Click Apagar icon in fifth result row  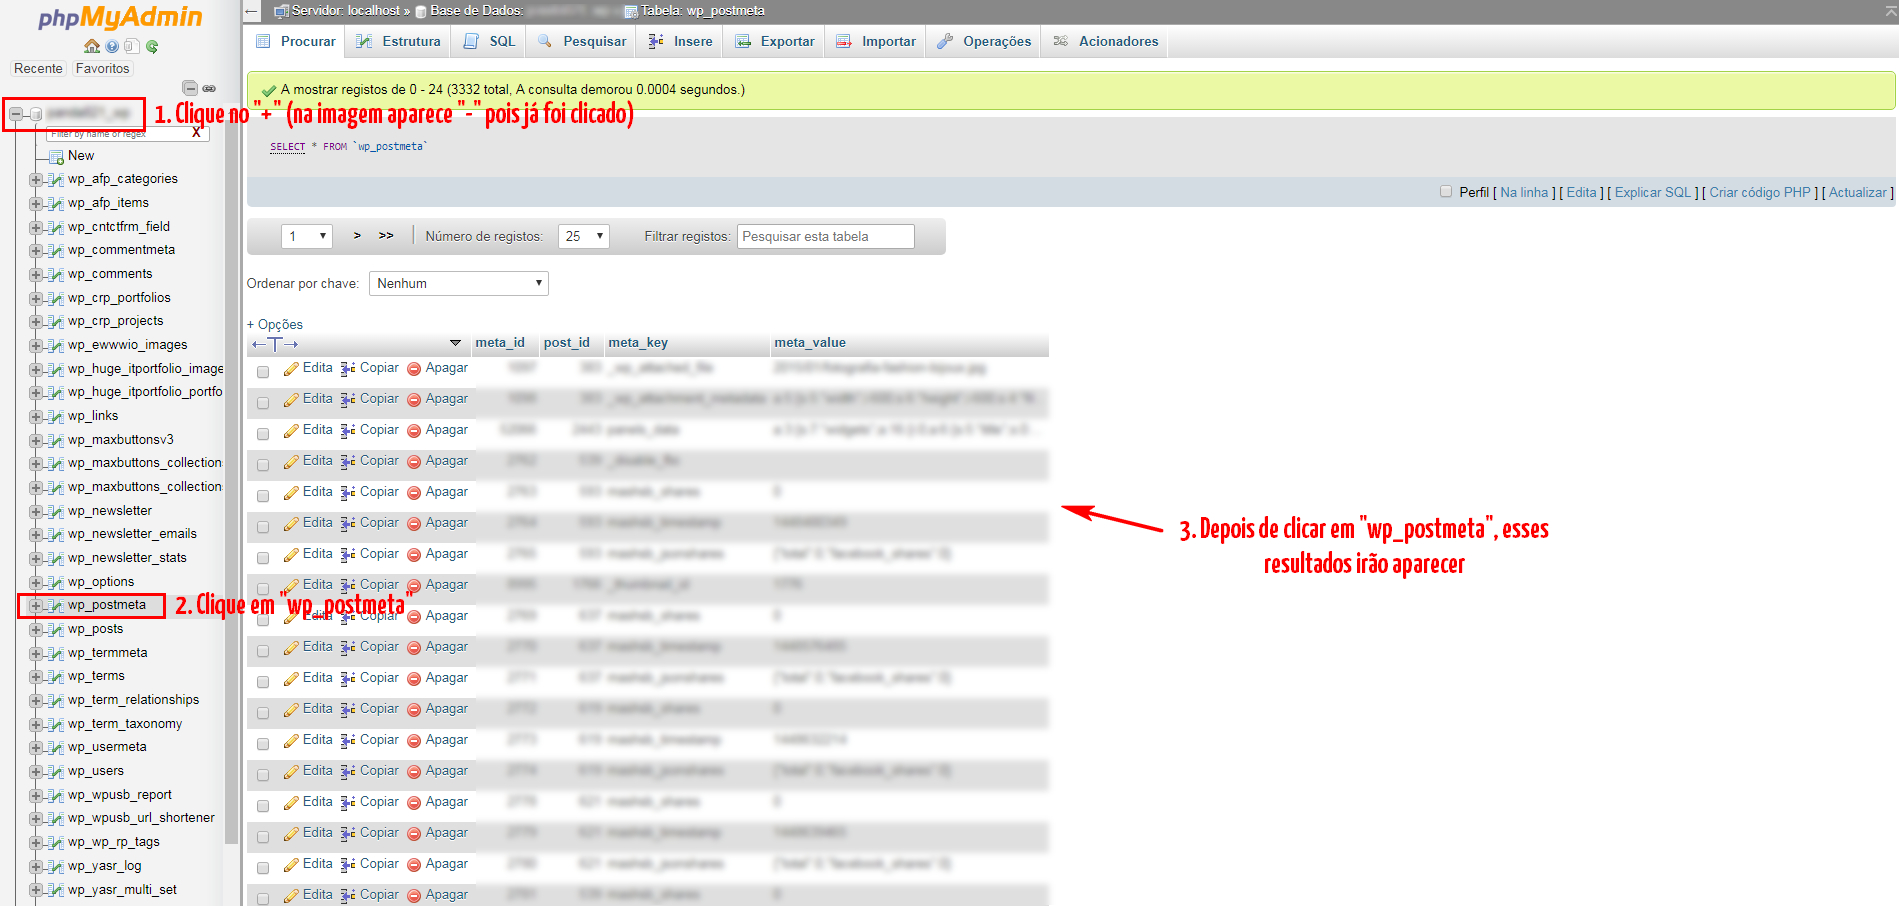pyautogui.click(x=414, y=493)
